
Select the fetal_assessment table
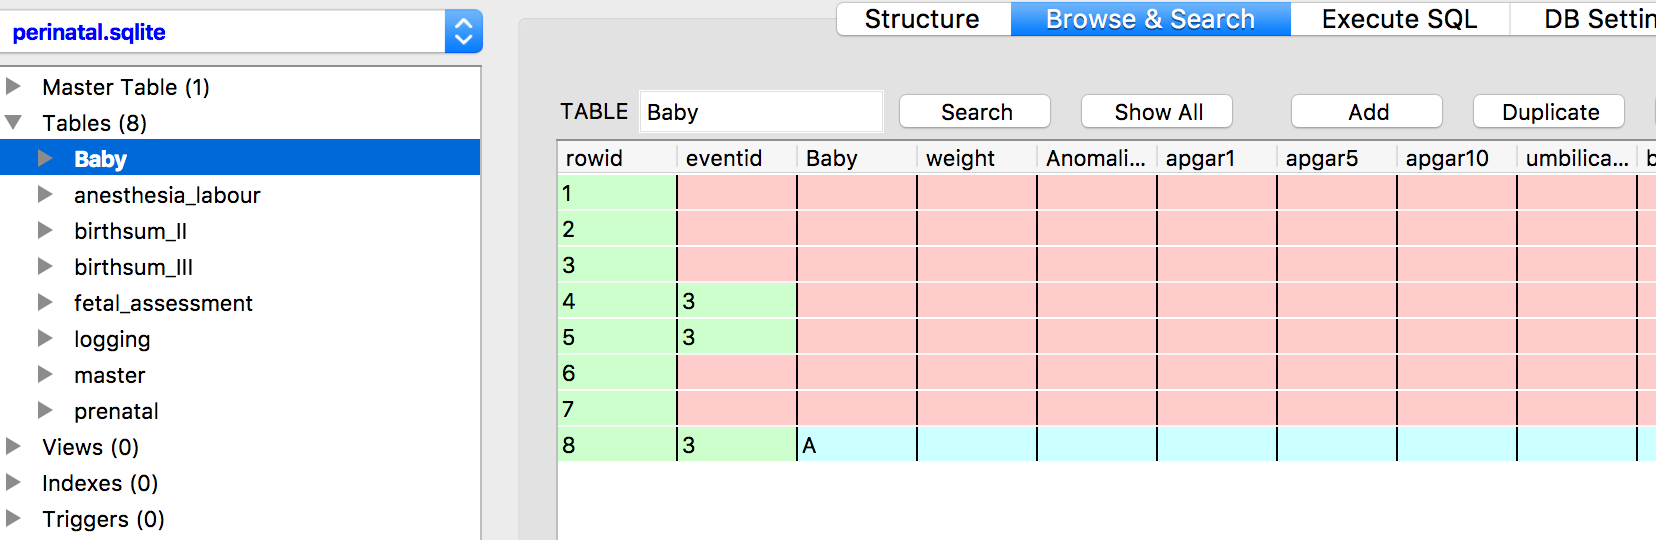click(x=163, y=303)
